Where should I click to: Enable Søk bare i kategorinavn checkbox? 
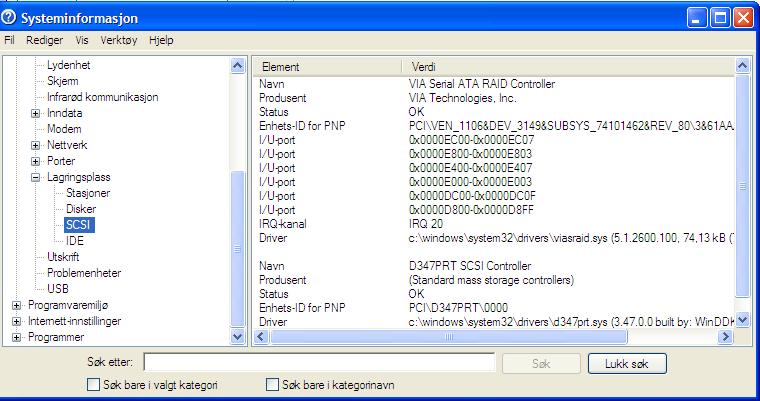[x=273, y=385]
